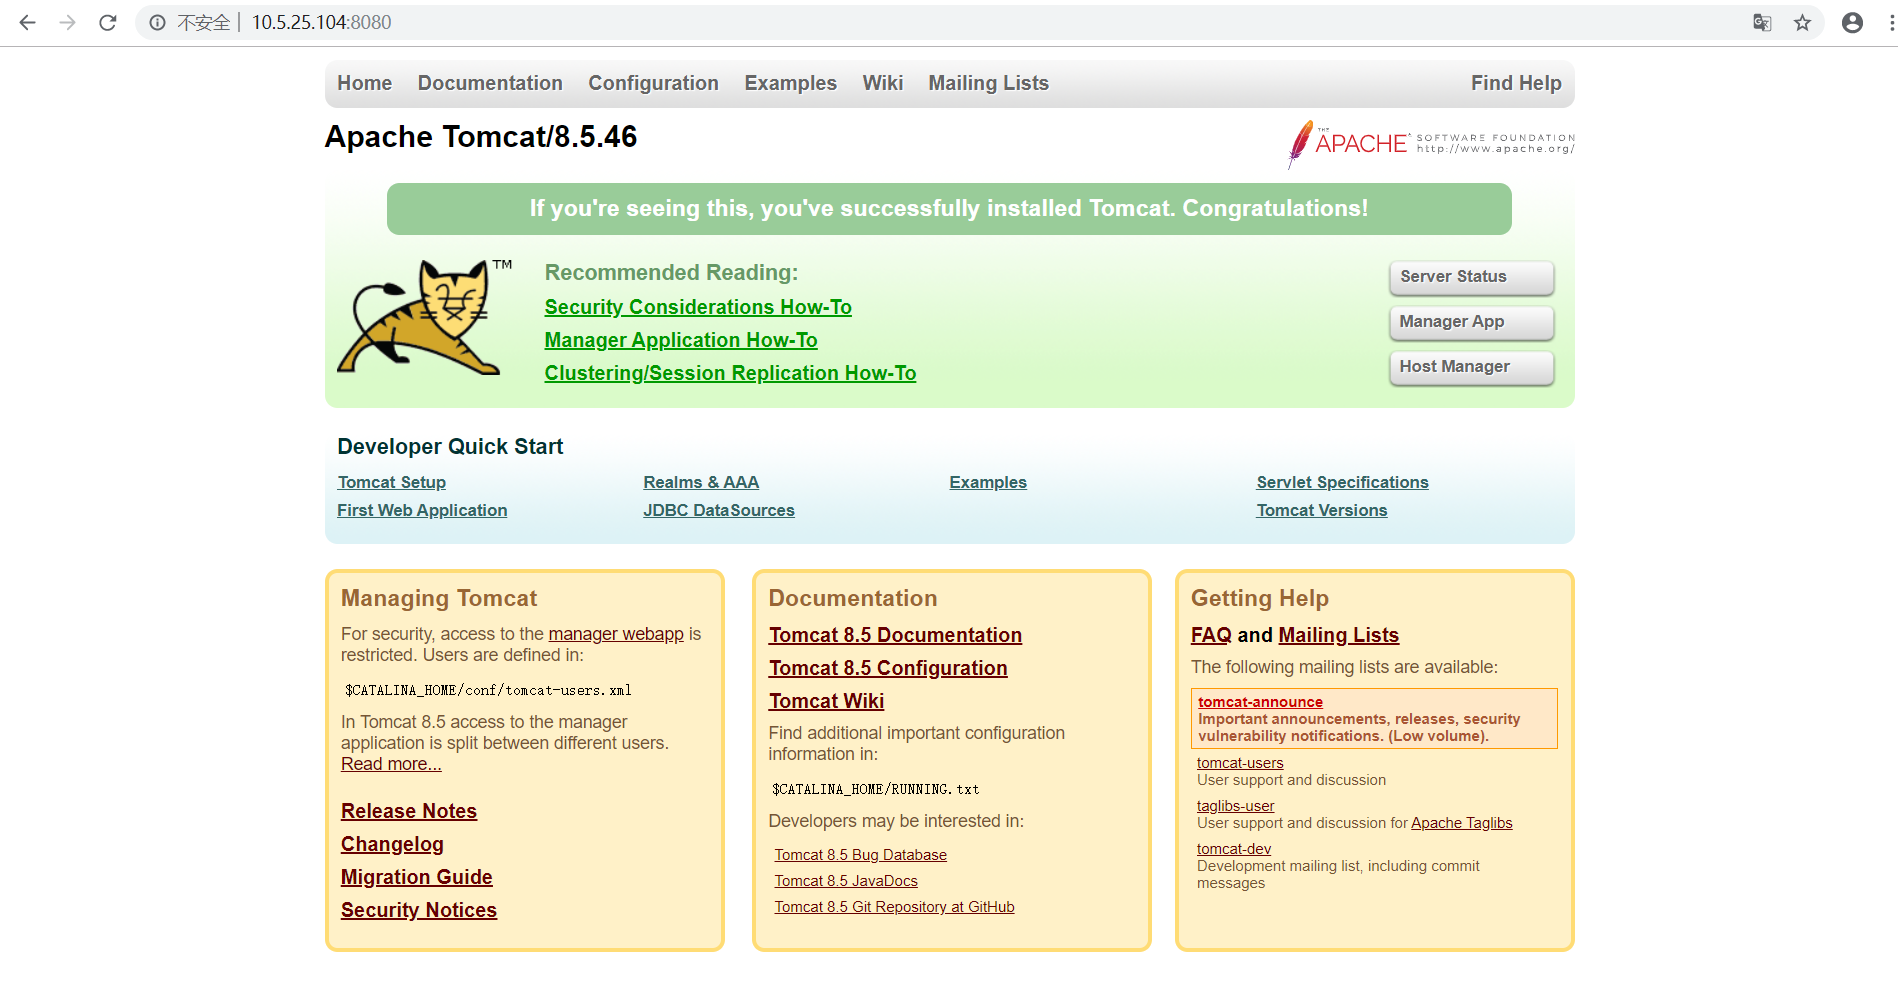Open Tomcat 8.5 Git Repository at GitHub
This screenshot has width=1898, height=986.
click(x=894, y=907)
